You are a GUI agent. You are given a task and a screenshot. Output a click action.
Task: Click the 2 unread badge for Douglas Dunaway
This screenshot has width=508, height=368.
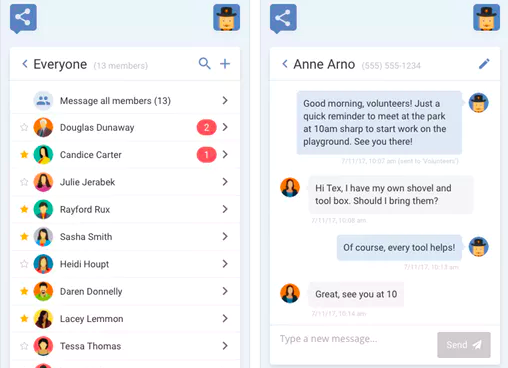(207, 127)
